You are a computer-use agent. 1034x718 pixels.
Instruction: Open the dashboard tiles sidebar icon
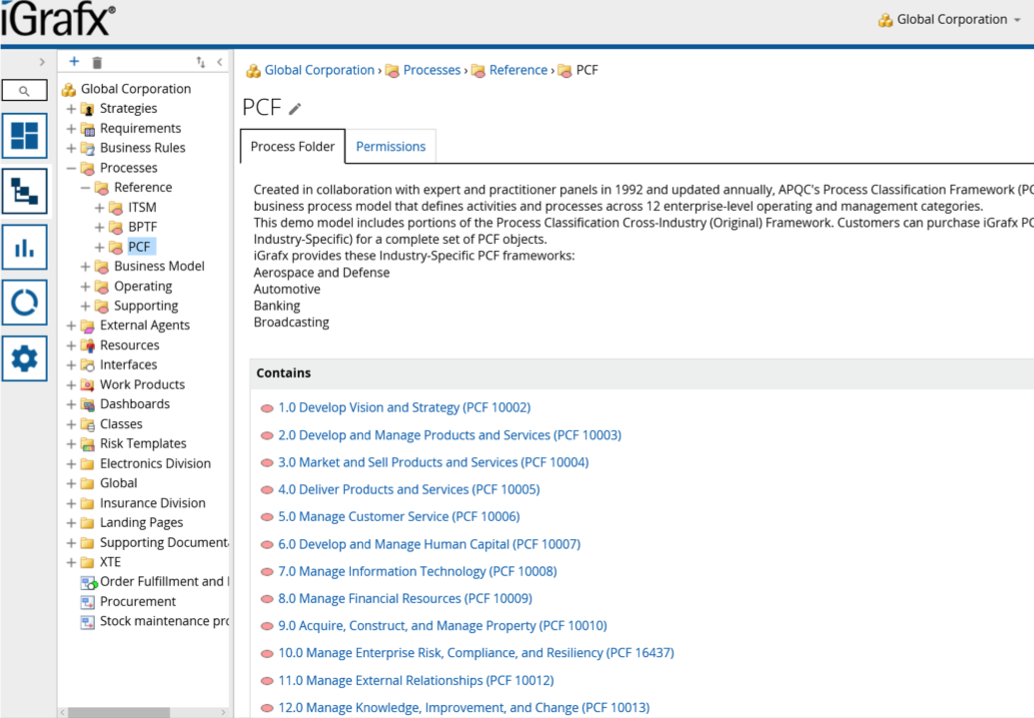(24, 136)
